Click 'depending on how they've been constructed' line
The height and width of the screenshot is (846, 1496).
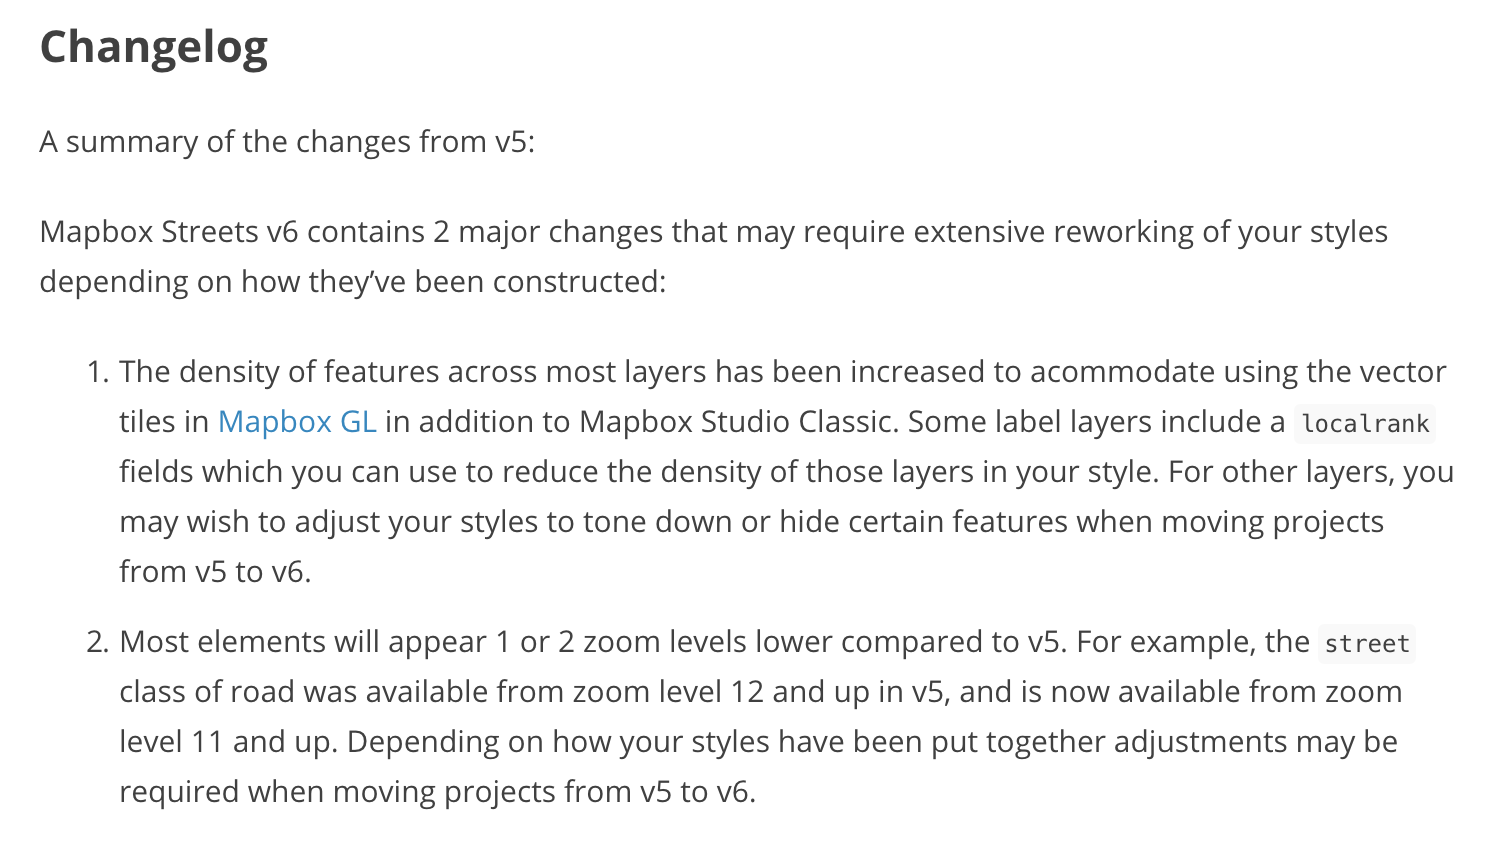point(352,282)
